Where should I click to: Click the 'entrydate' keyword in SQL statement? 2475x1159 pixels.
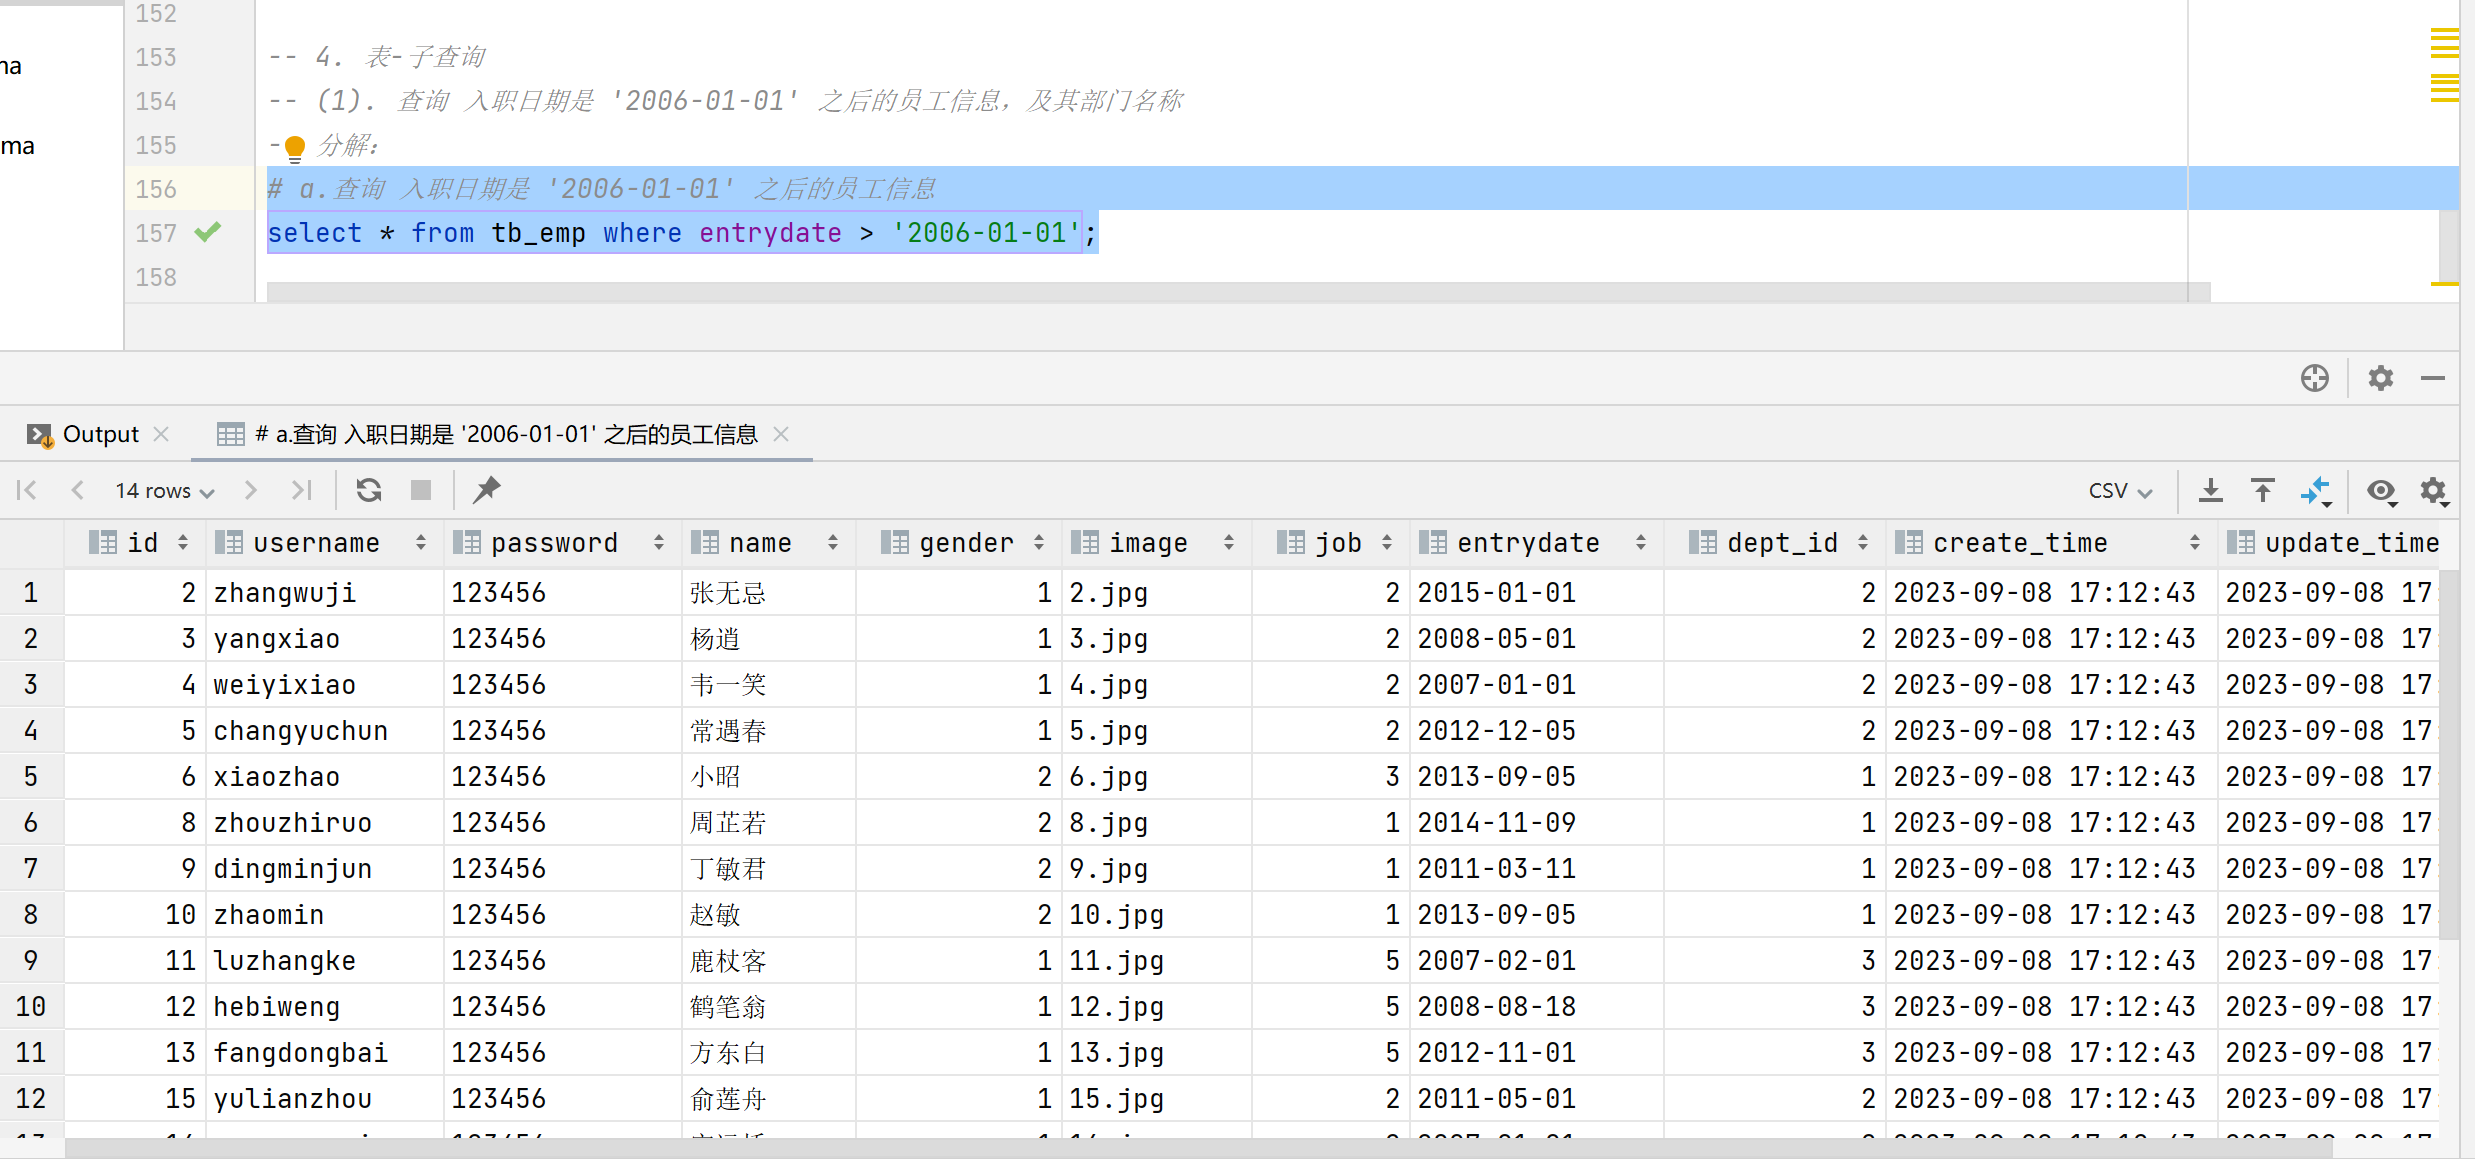pyautogui.click(x=770, y=233)
